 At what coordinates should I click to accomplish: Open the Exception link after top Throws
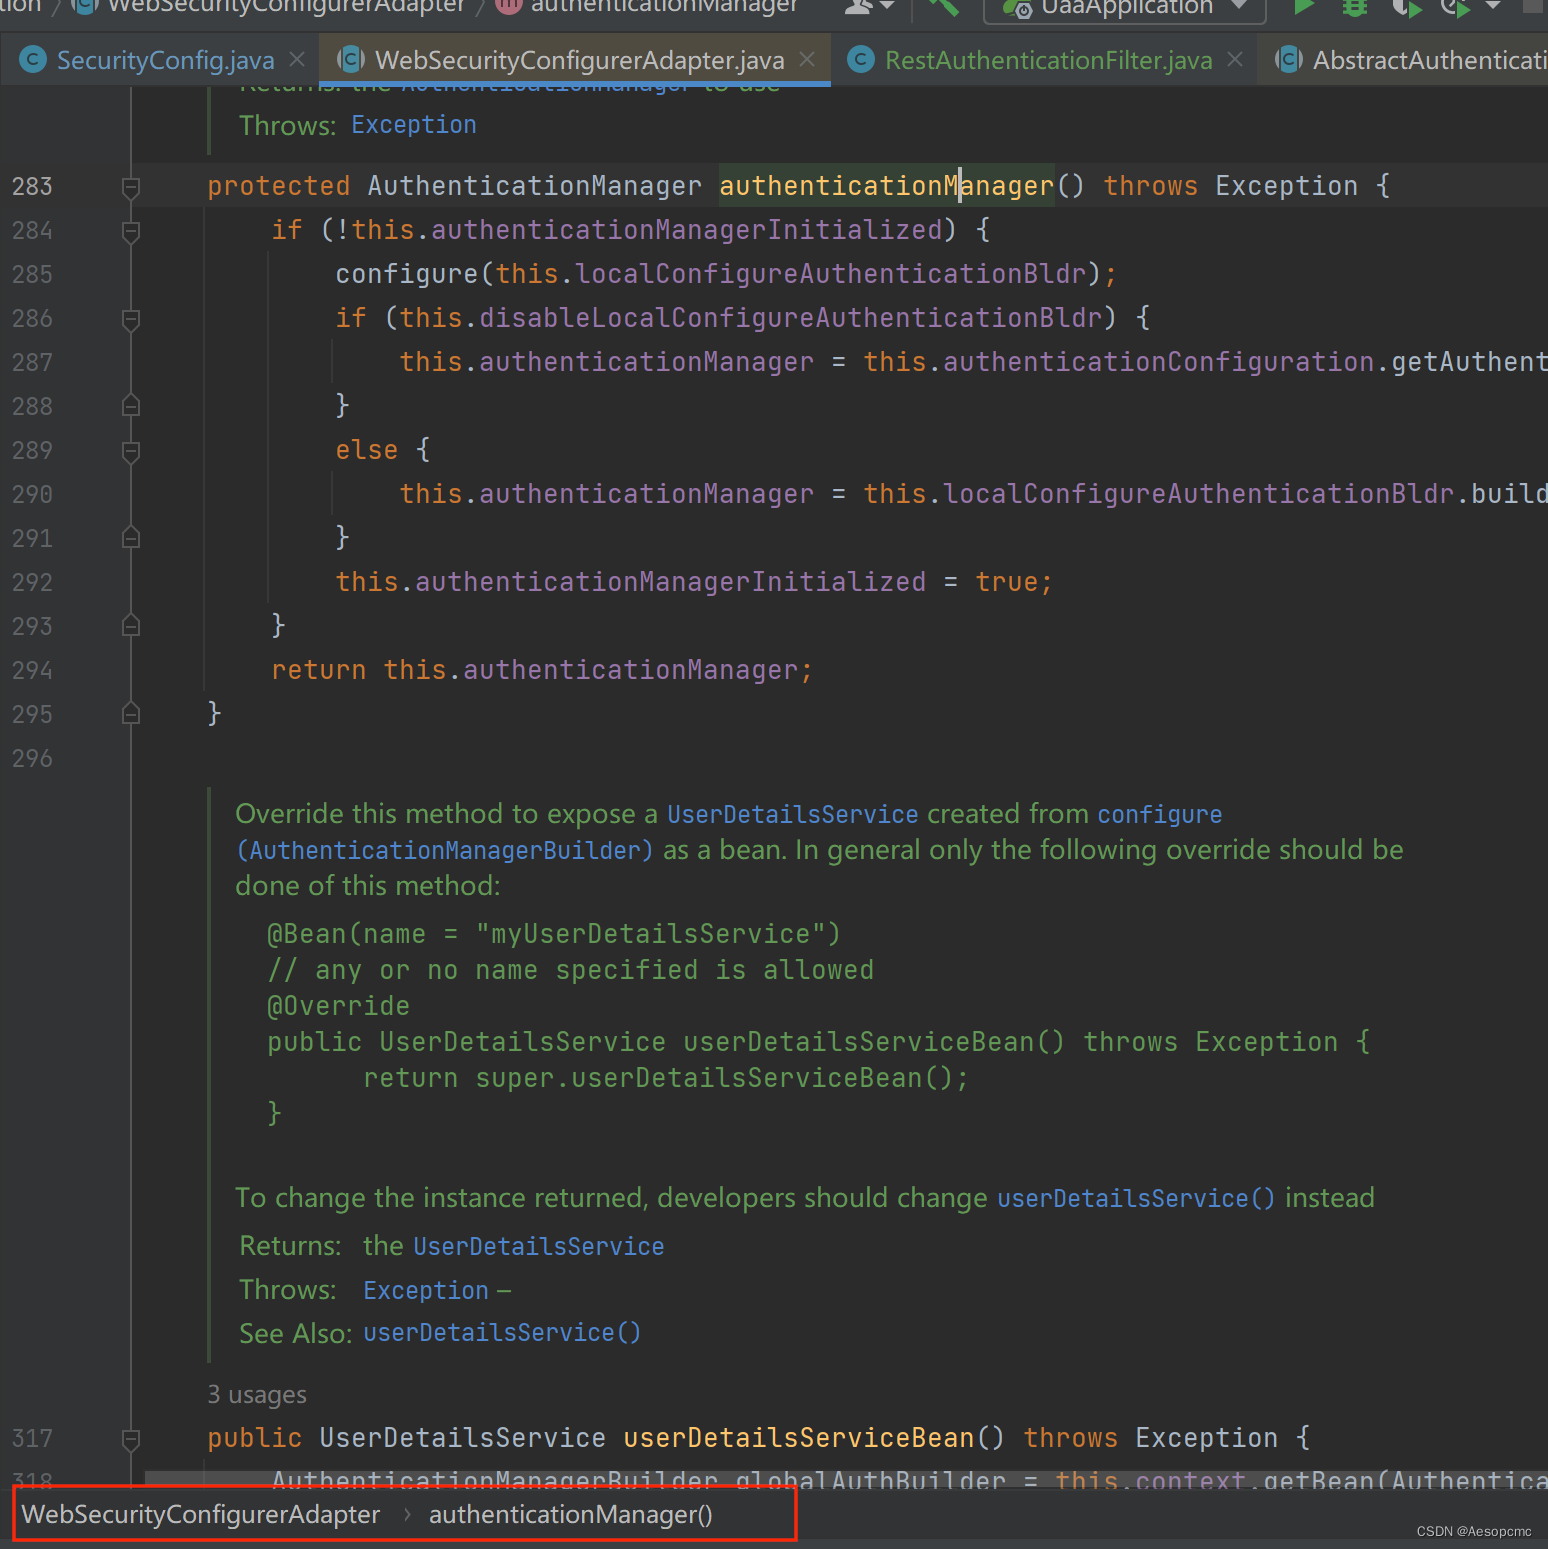click(x=414, y=125)
